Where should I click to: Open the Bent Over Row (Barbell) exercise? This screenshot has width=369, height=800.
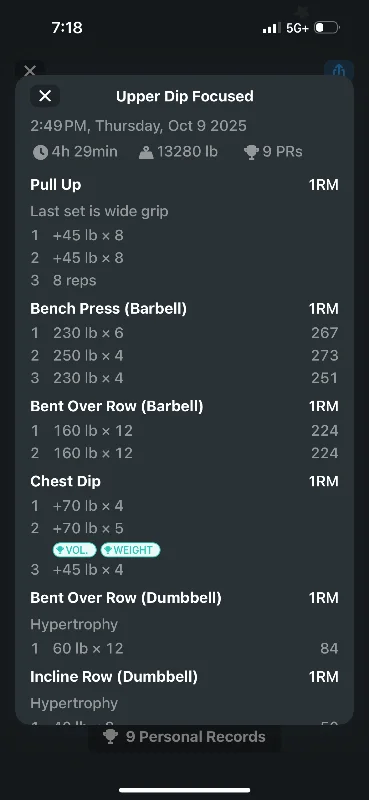pos(117,406)
